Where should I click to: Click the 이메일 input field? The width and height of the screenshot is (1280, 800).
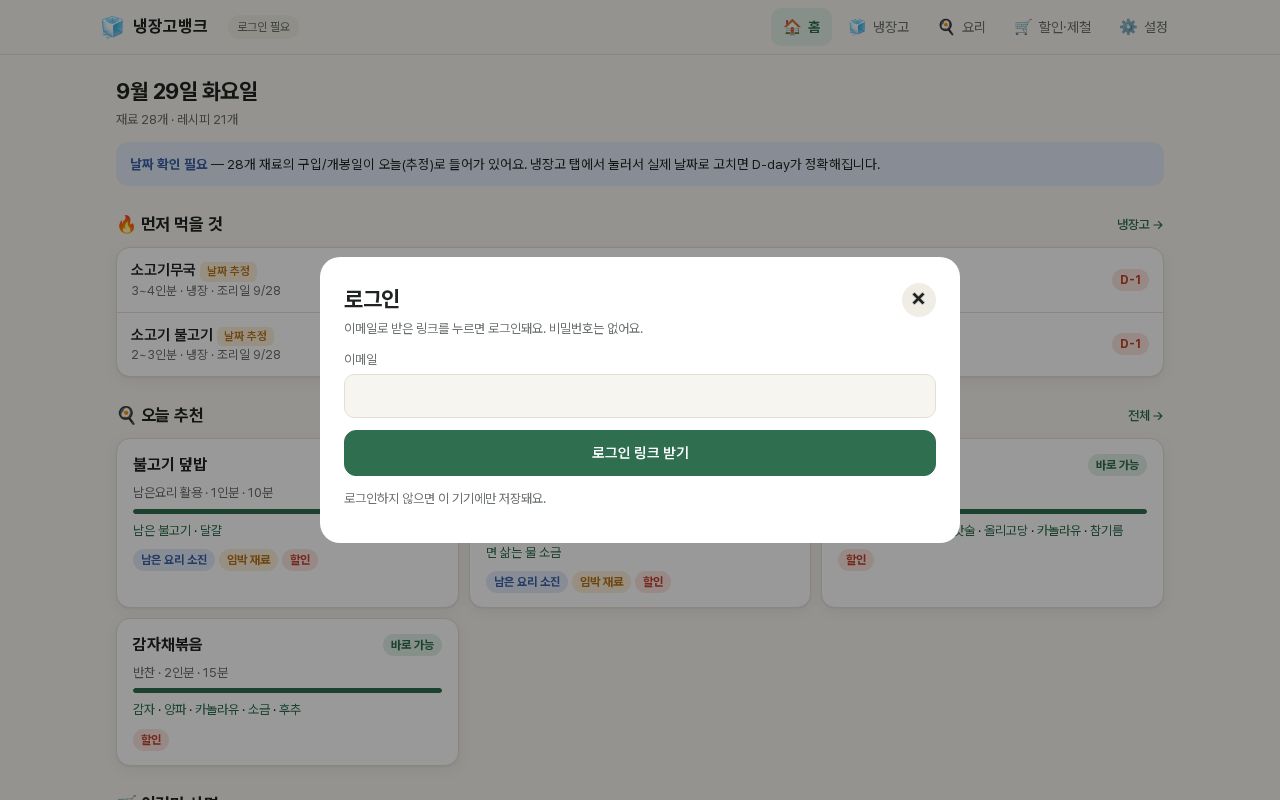point(640,396)
